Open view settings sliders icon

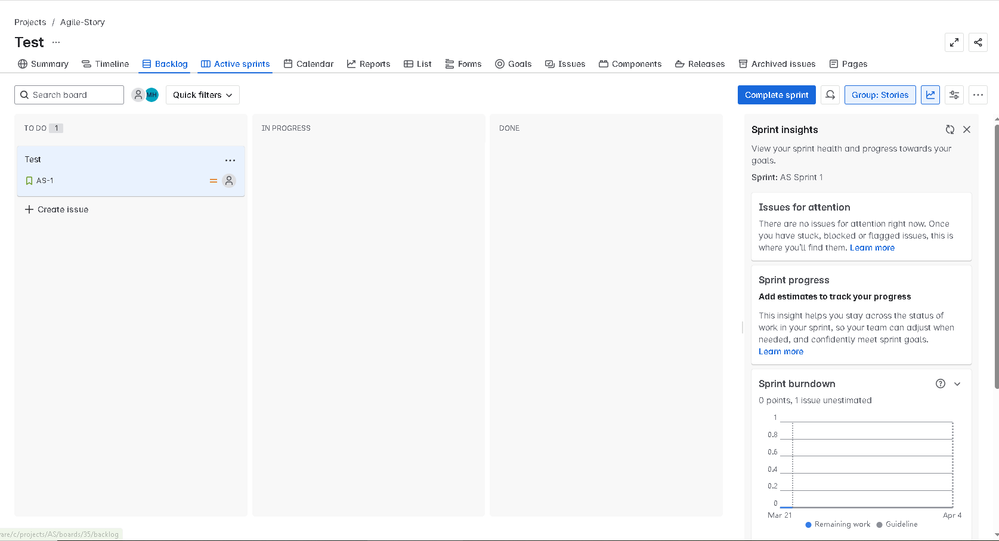point(954,95)
